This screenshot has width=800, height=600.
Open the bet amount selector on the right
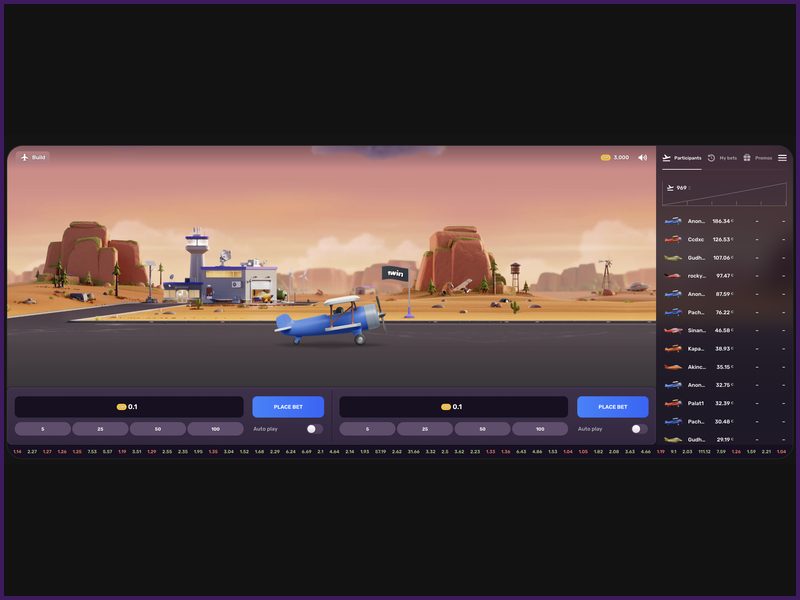click(x=455, y=406)
